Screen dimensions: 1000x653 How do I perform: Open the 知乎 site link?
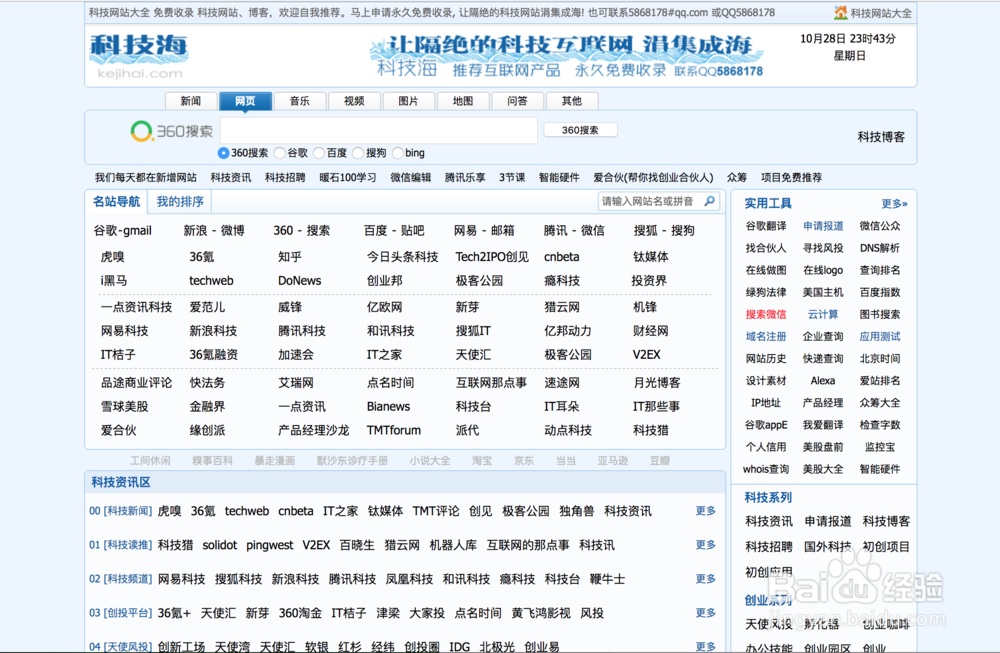click(290, 257)
